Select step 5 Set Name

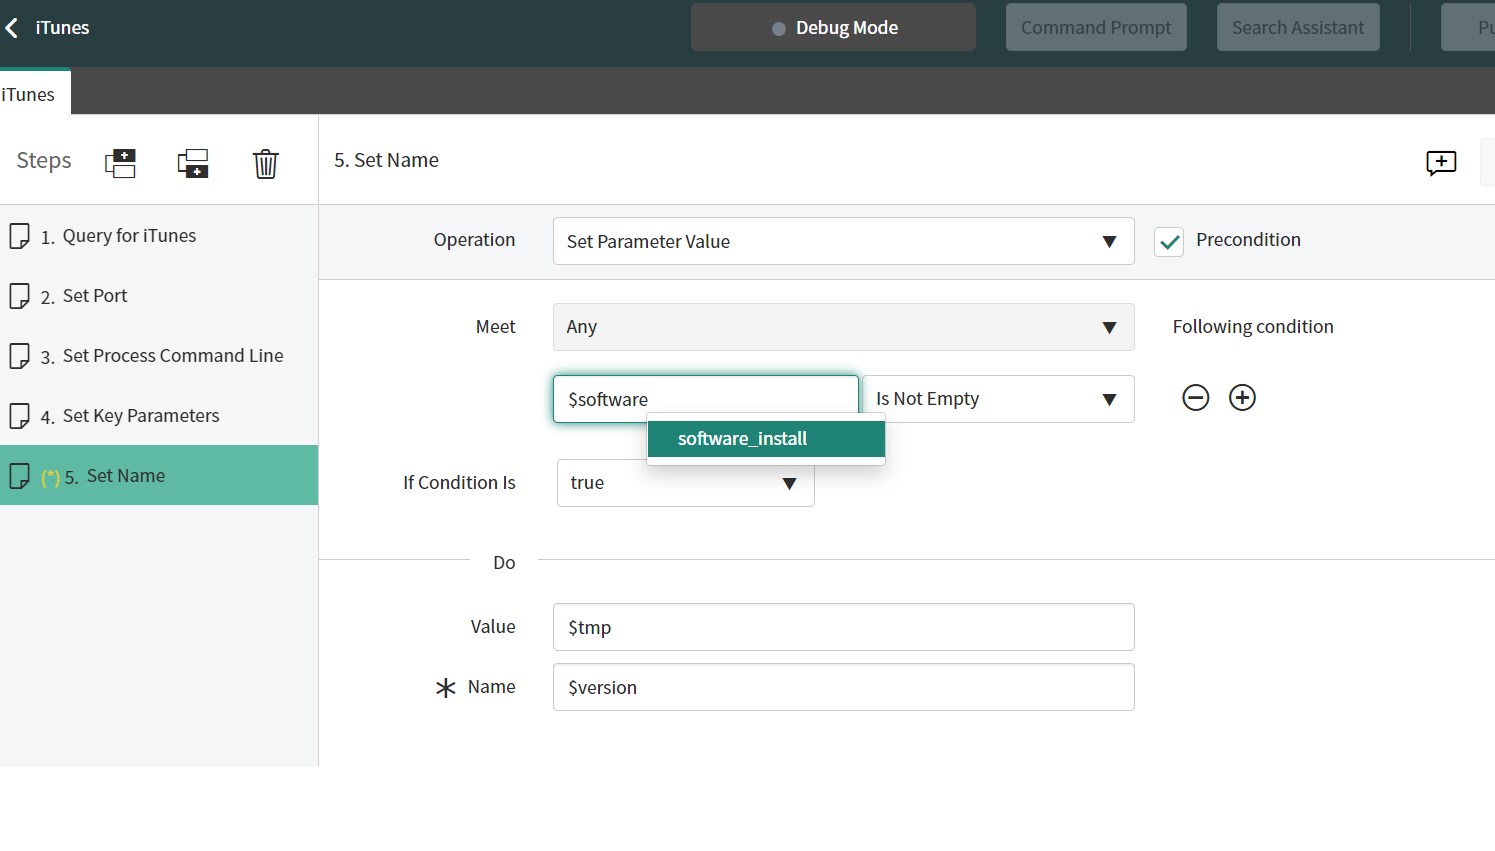[x=159, y=475]
